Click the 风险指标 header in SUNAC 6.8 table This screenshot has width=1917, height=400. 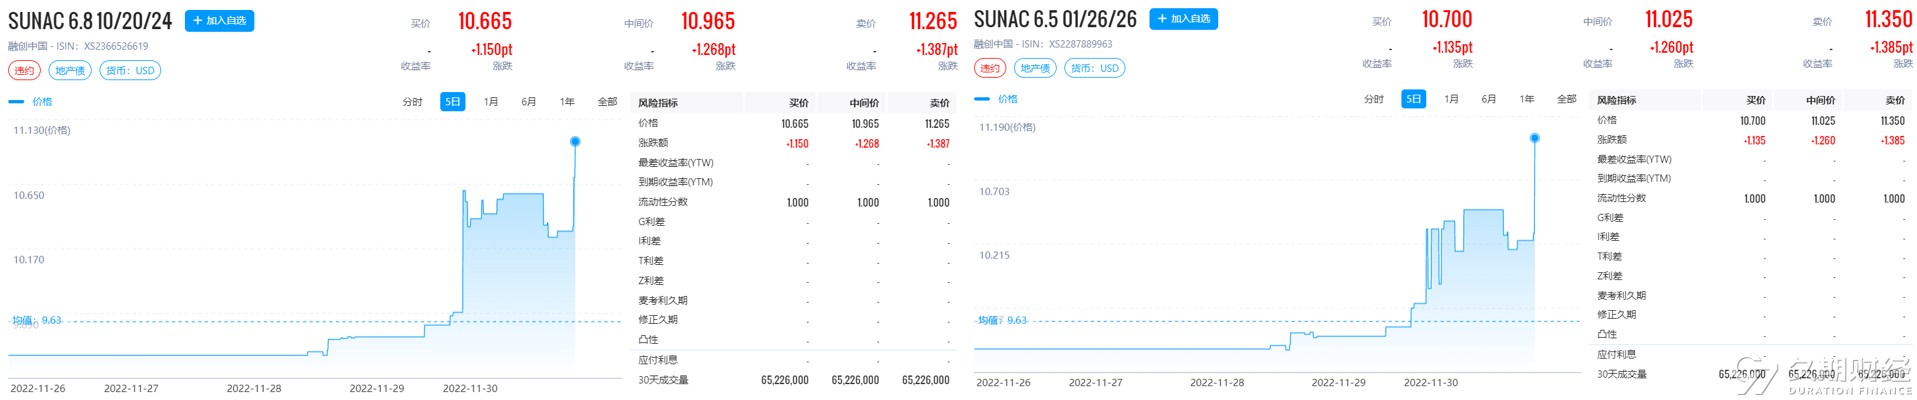tap(658, 103)
